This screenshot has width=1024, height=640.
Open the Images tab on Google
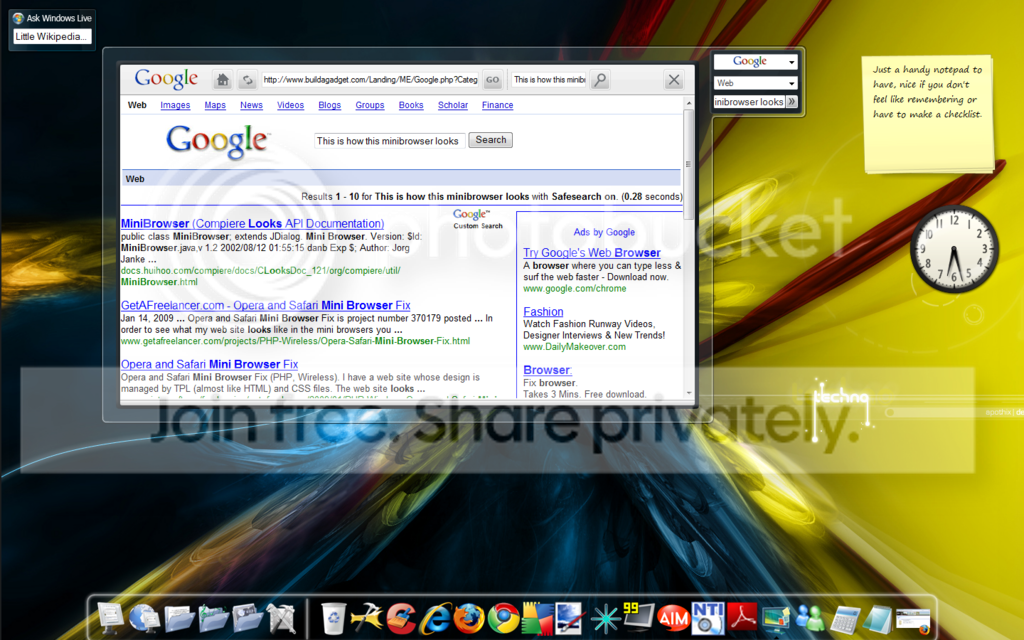pyautogui.click(x=175, y=105)
